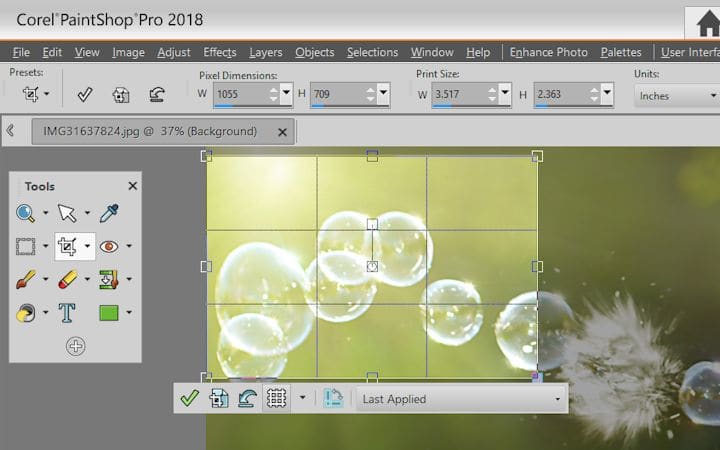Click the Home icon in title bar

[708, 24]
